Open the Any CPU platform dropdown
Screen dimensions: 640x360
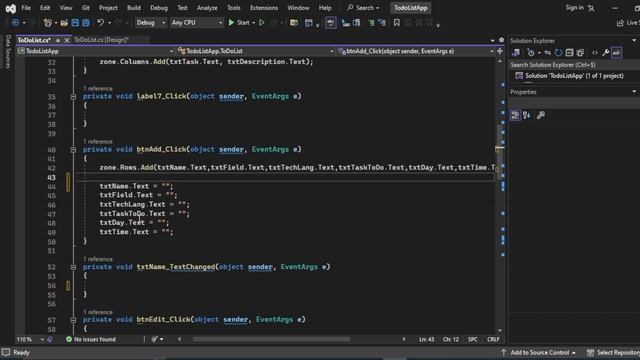(x=197, y=23)
